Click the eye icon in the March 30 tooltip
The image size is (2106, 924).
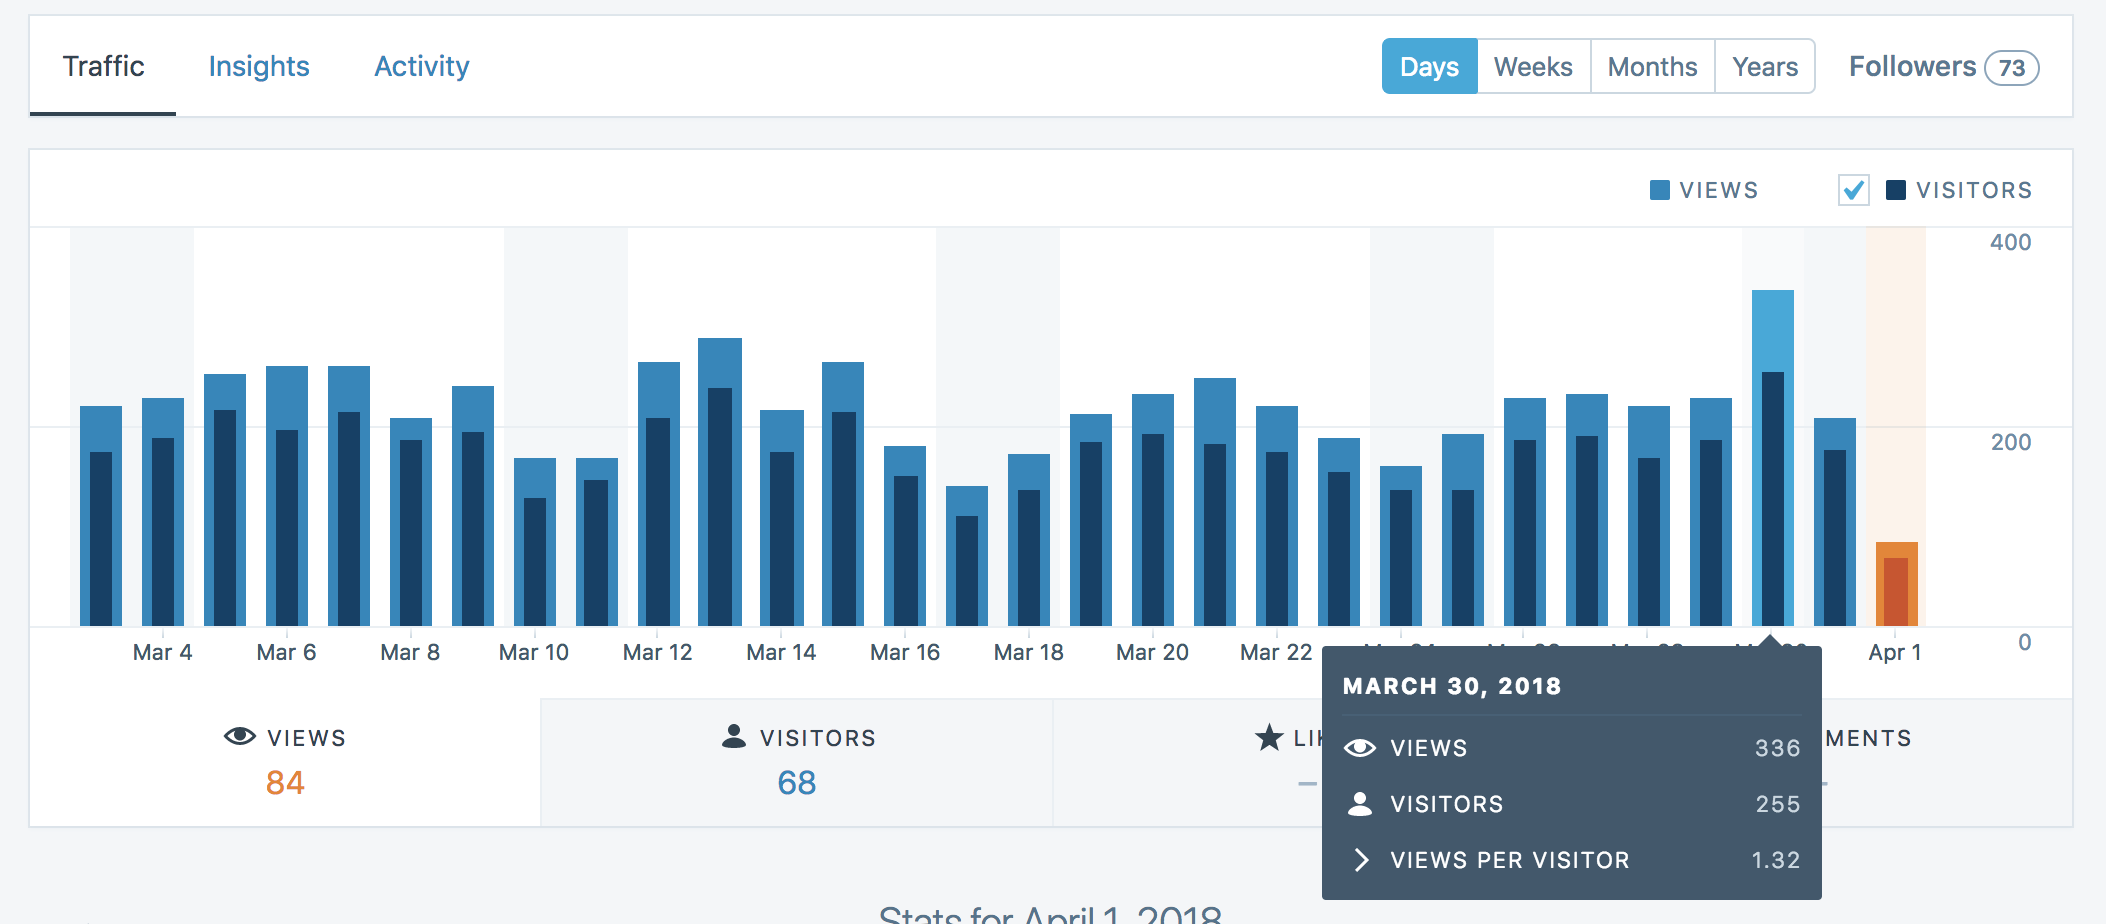click(1360, 747)
